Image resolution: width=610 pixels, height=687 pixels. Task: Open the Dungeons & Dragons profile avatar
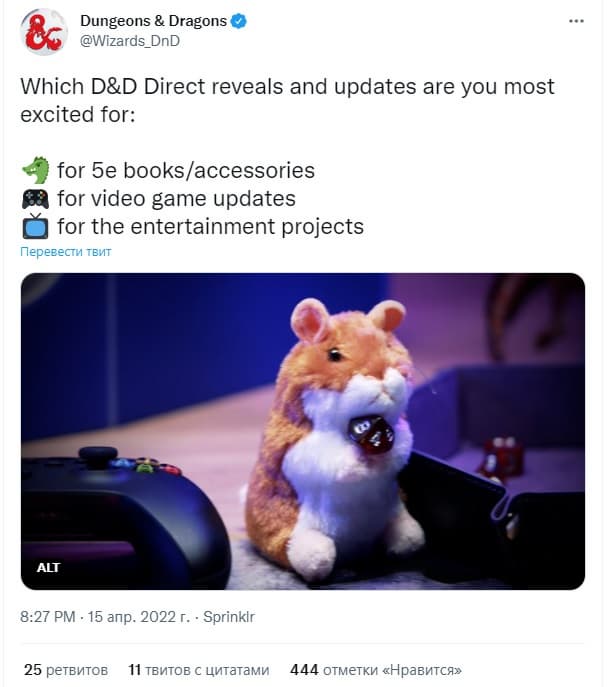[43, 32]
